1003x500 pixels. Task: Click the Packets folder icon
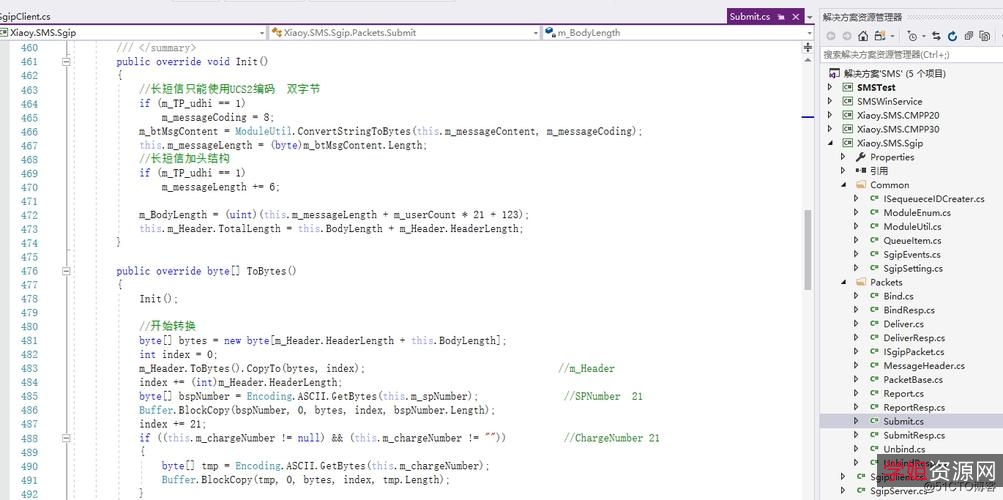[x=860, y=282]
